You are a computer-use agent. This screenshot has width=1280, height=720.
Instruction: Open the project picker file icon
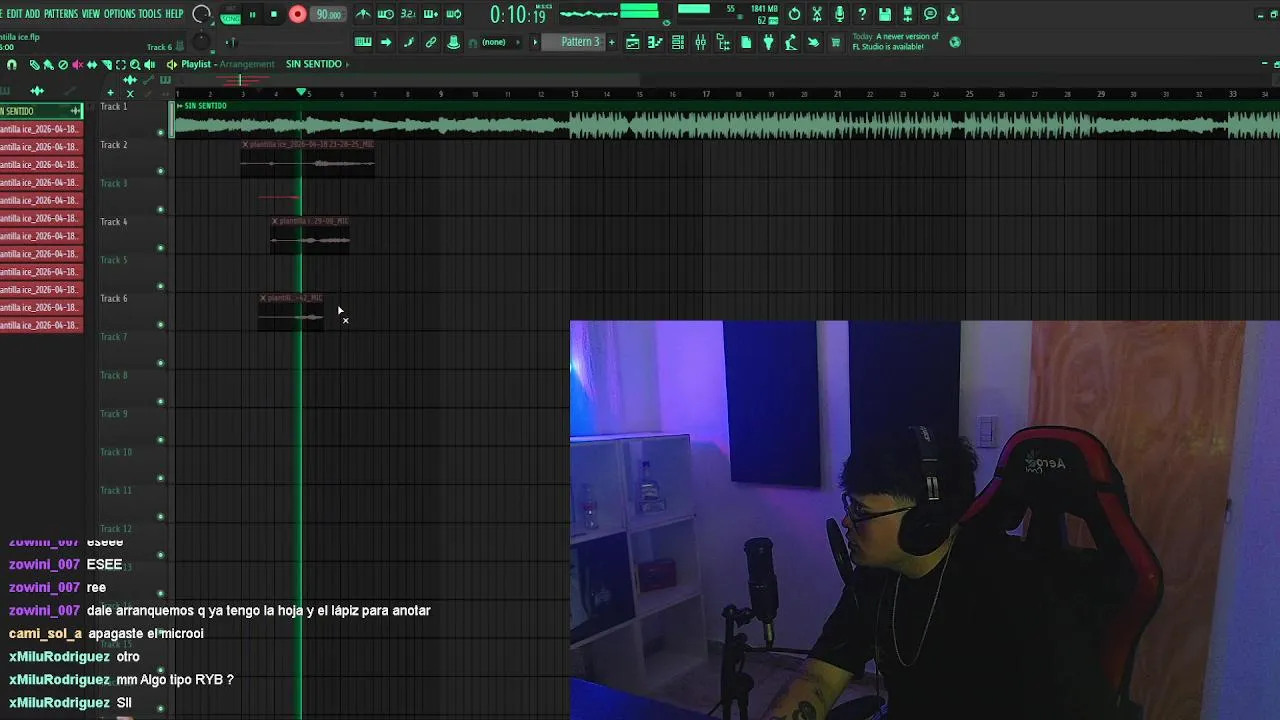tap(746, 42)
